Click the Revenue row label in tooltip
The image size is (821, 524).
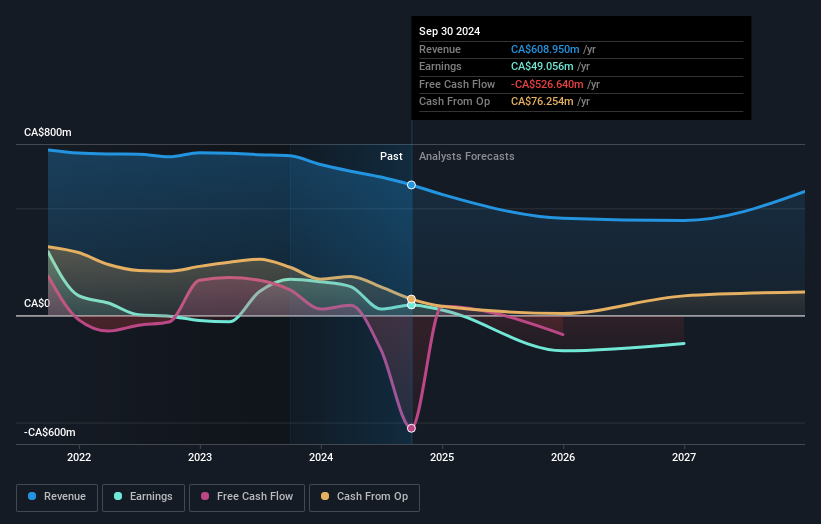point(440,49)
